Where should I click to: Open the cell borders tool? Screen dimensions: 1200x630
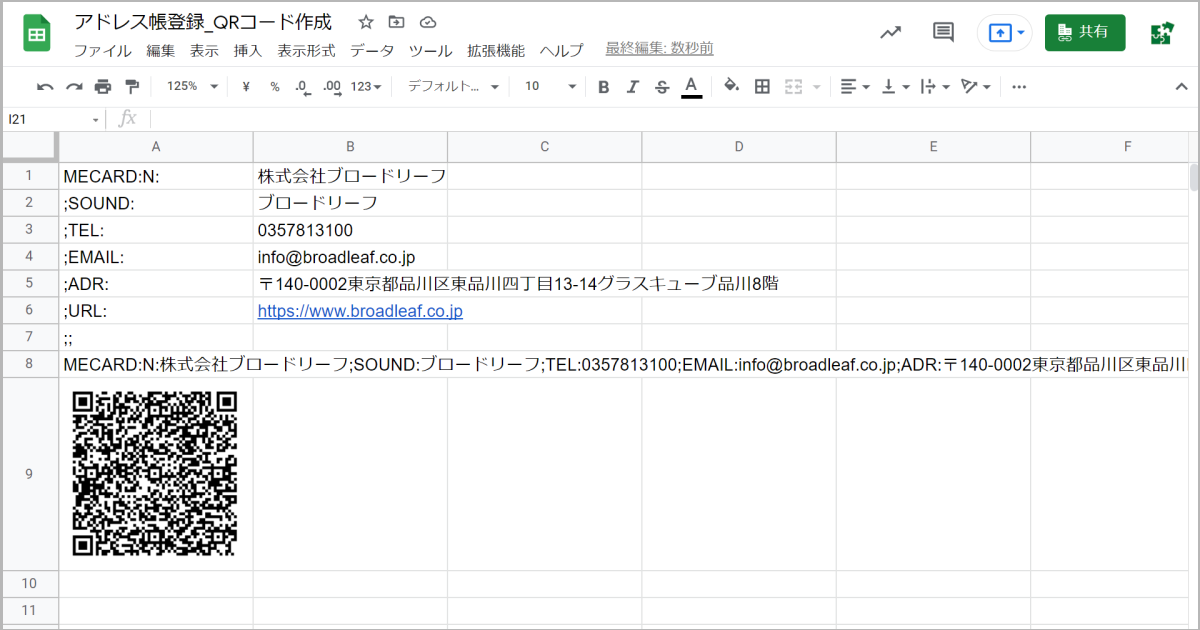(x=762, y=87)
